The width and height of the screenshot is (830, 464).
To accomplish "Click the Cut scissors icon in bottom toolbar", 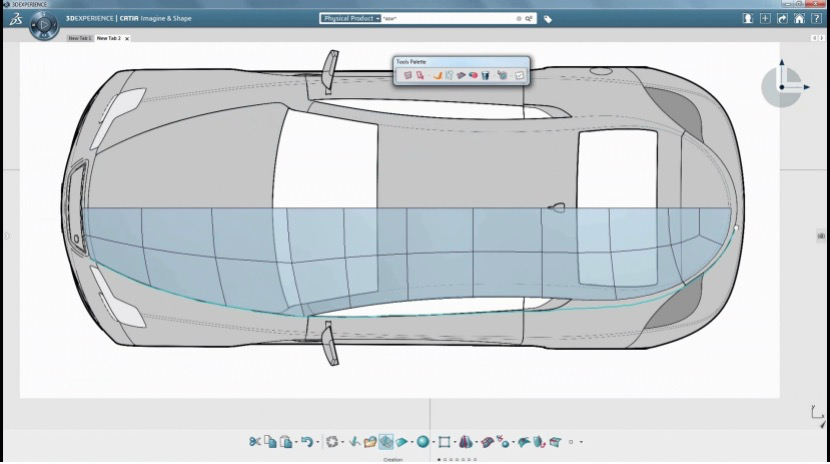I will [x=255, y=441].
